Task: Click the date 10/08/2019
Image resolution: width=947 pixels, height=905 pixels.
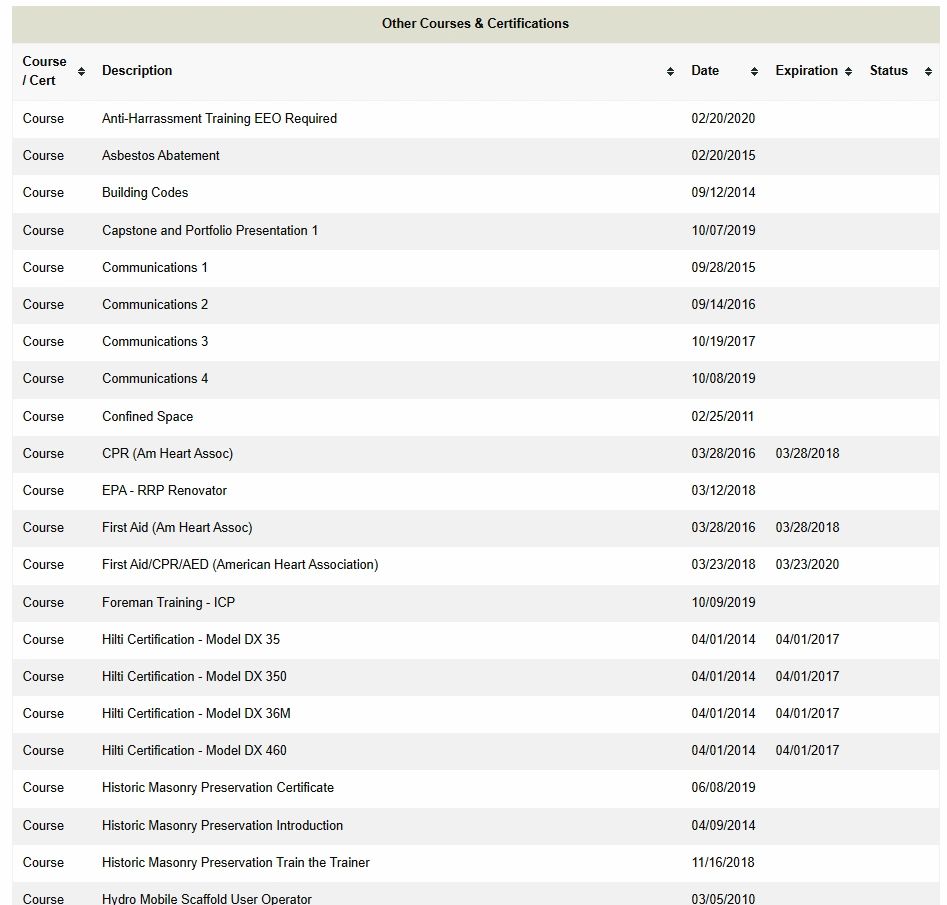Action: pos(723,379)
